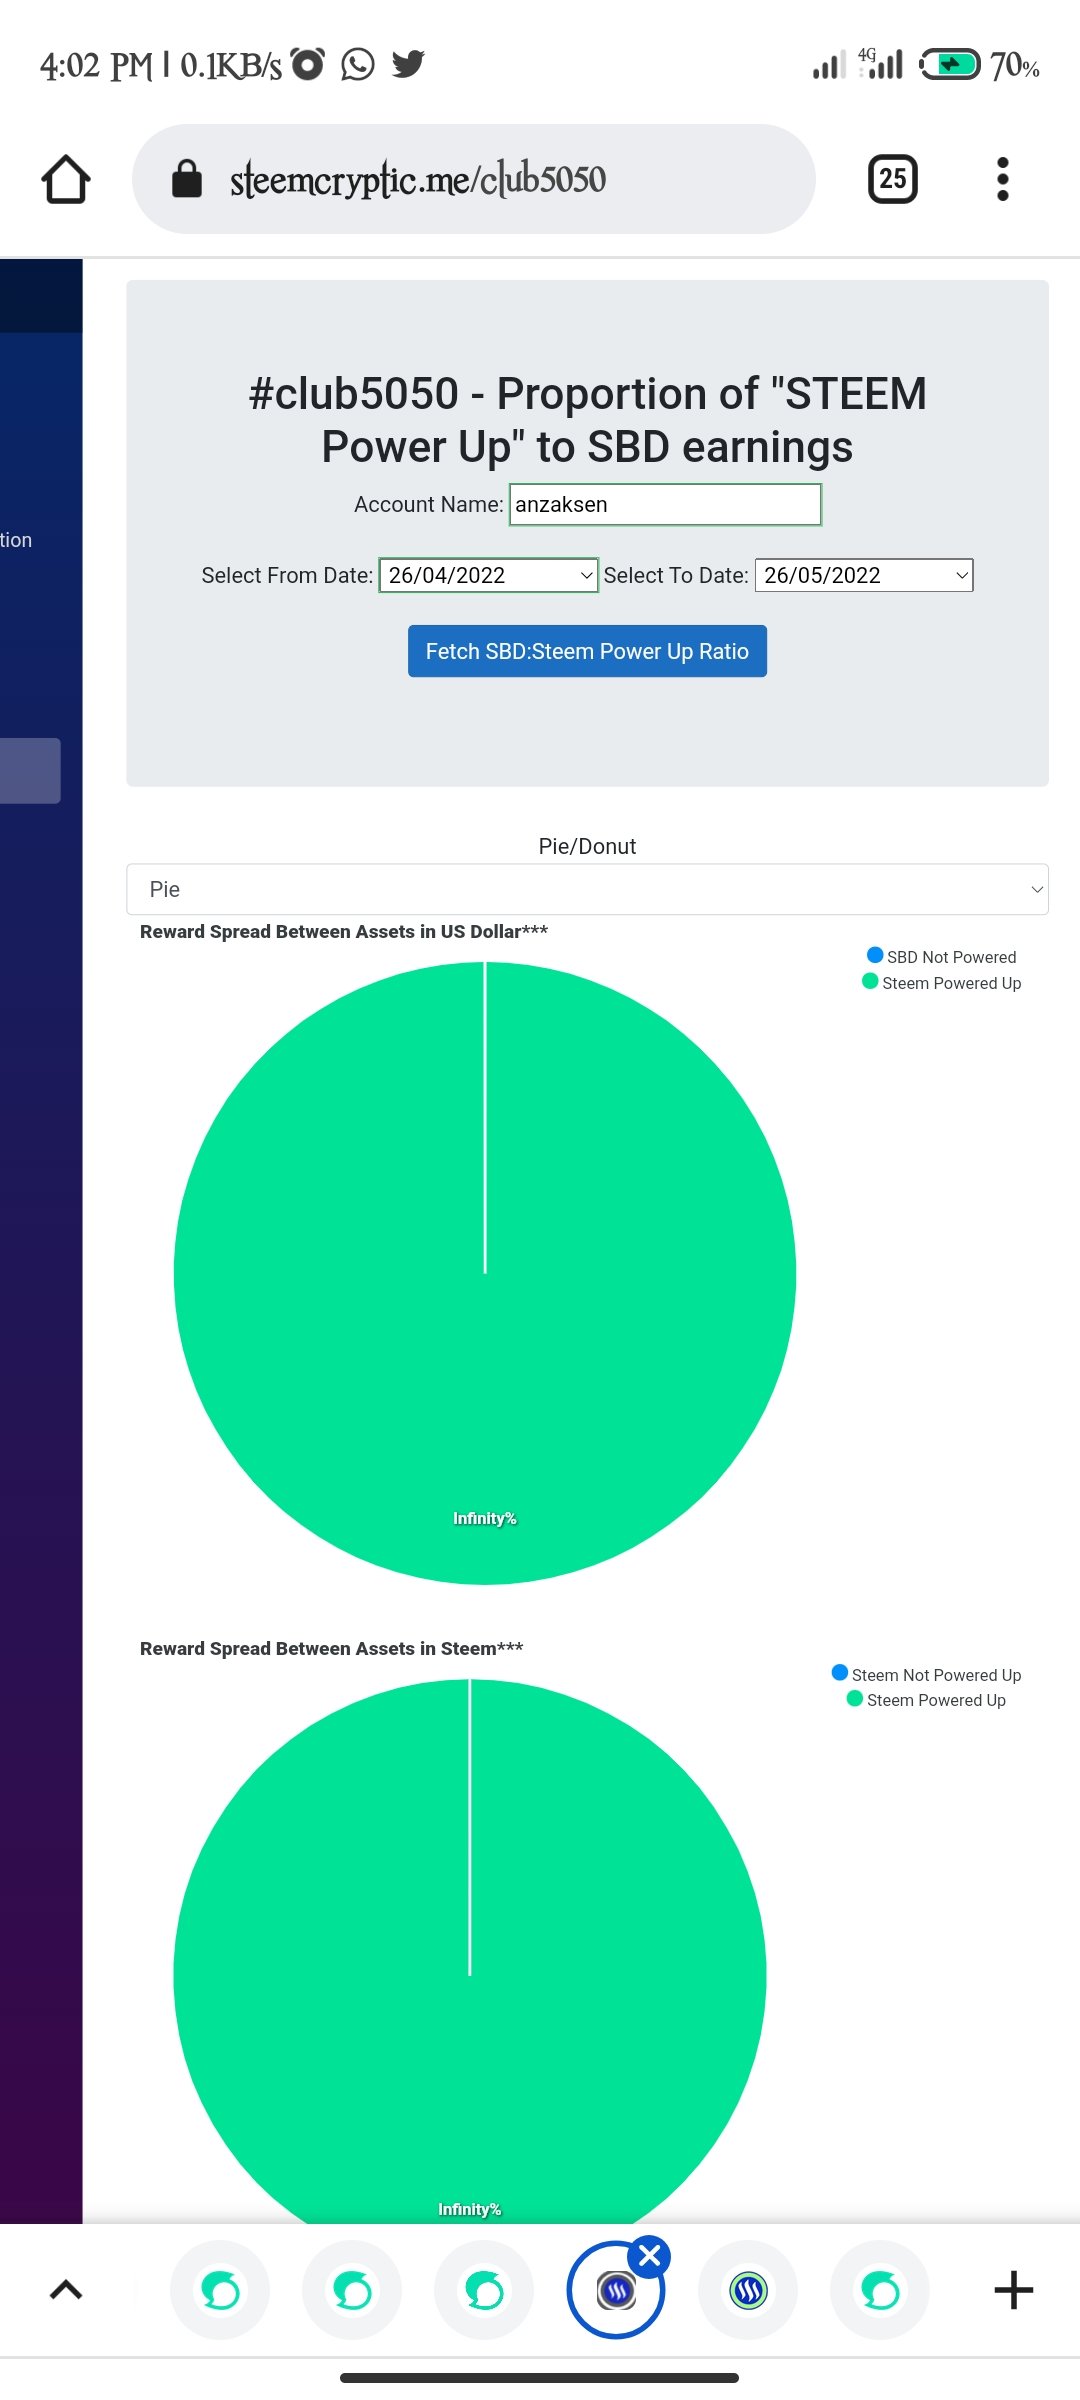This screenshot has height=2400, width=1080.
Task: Toggle the "Steem Not Powered Up" legend entry
Action: (926, 1675)
